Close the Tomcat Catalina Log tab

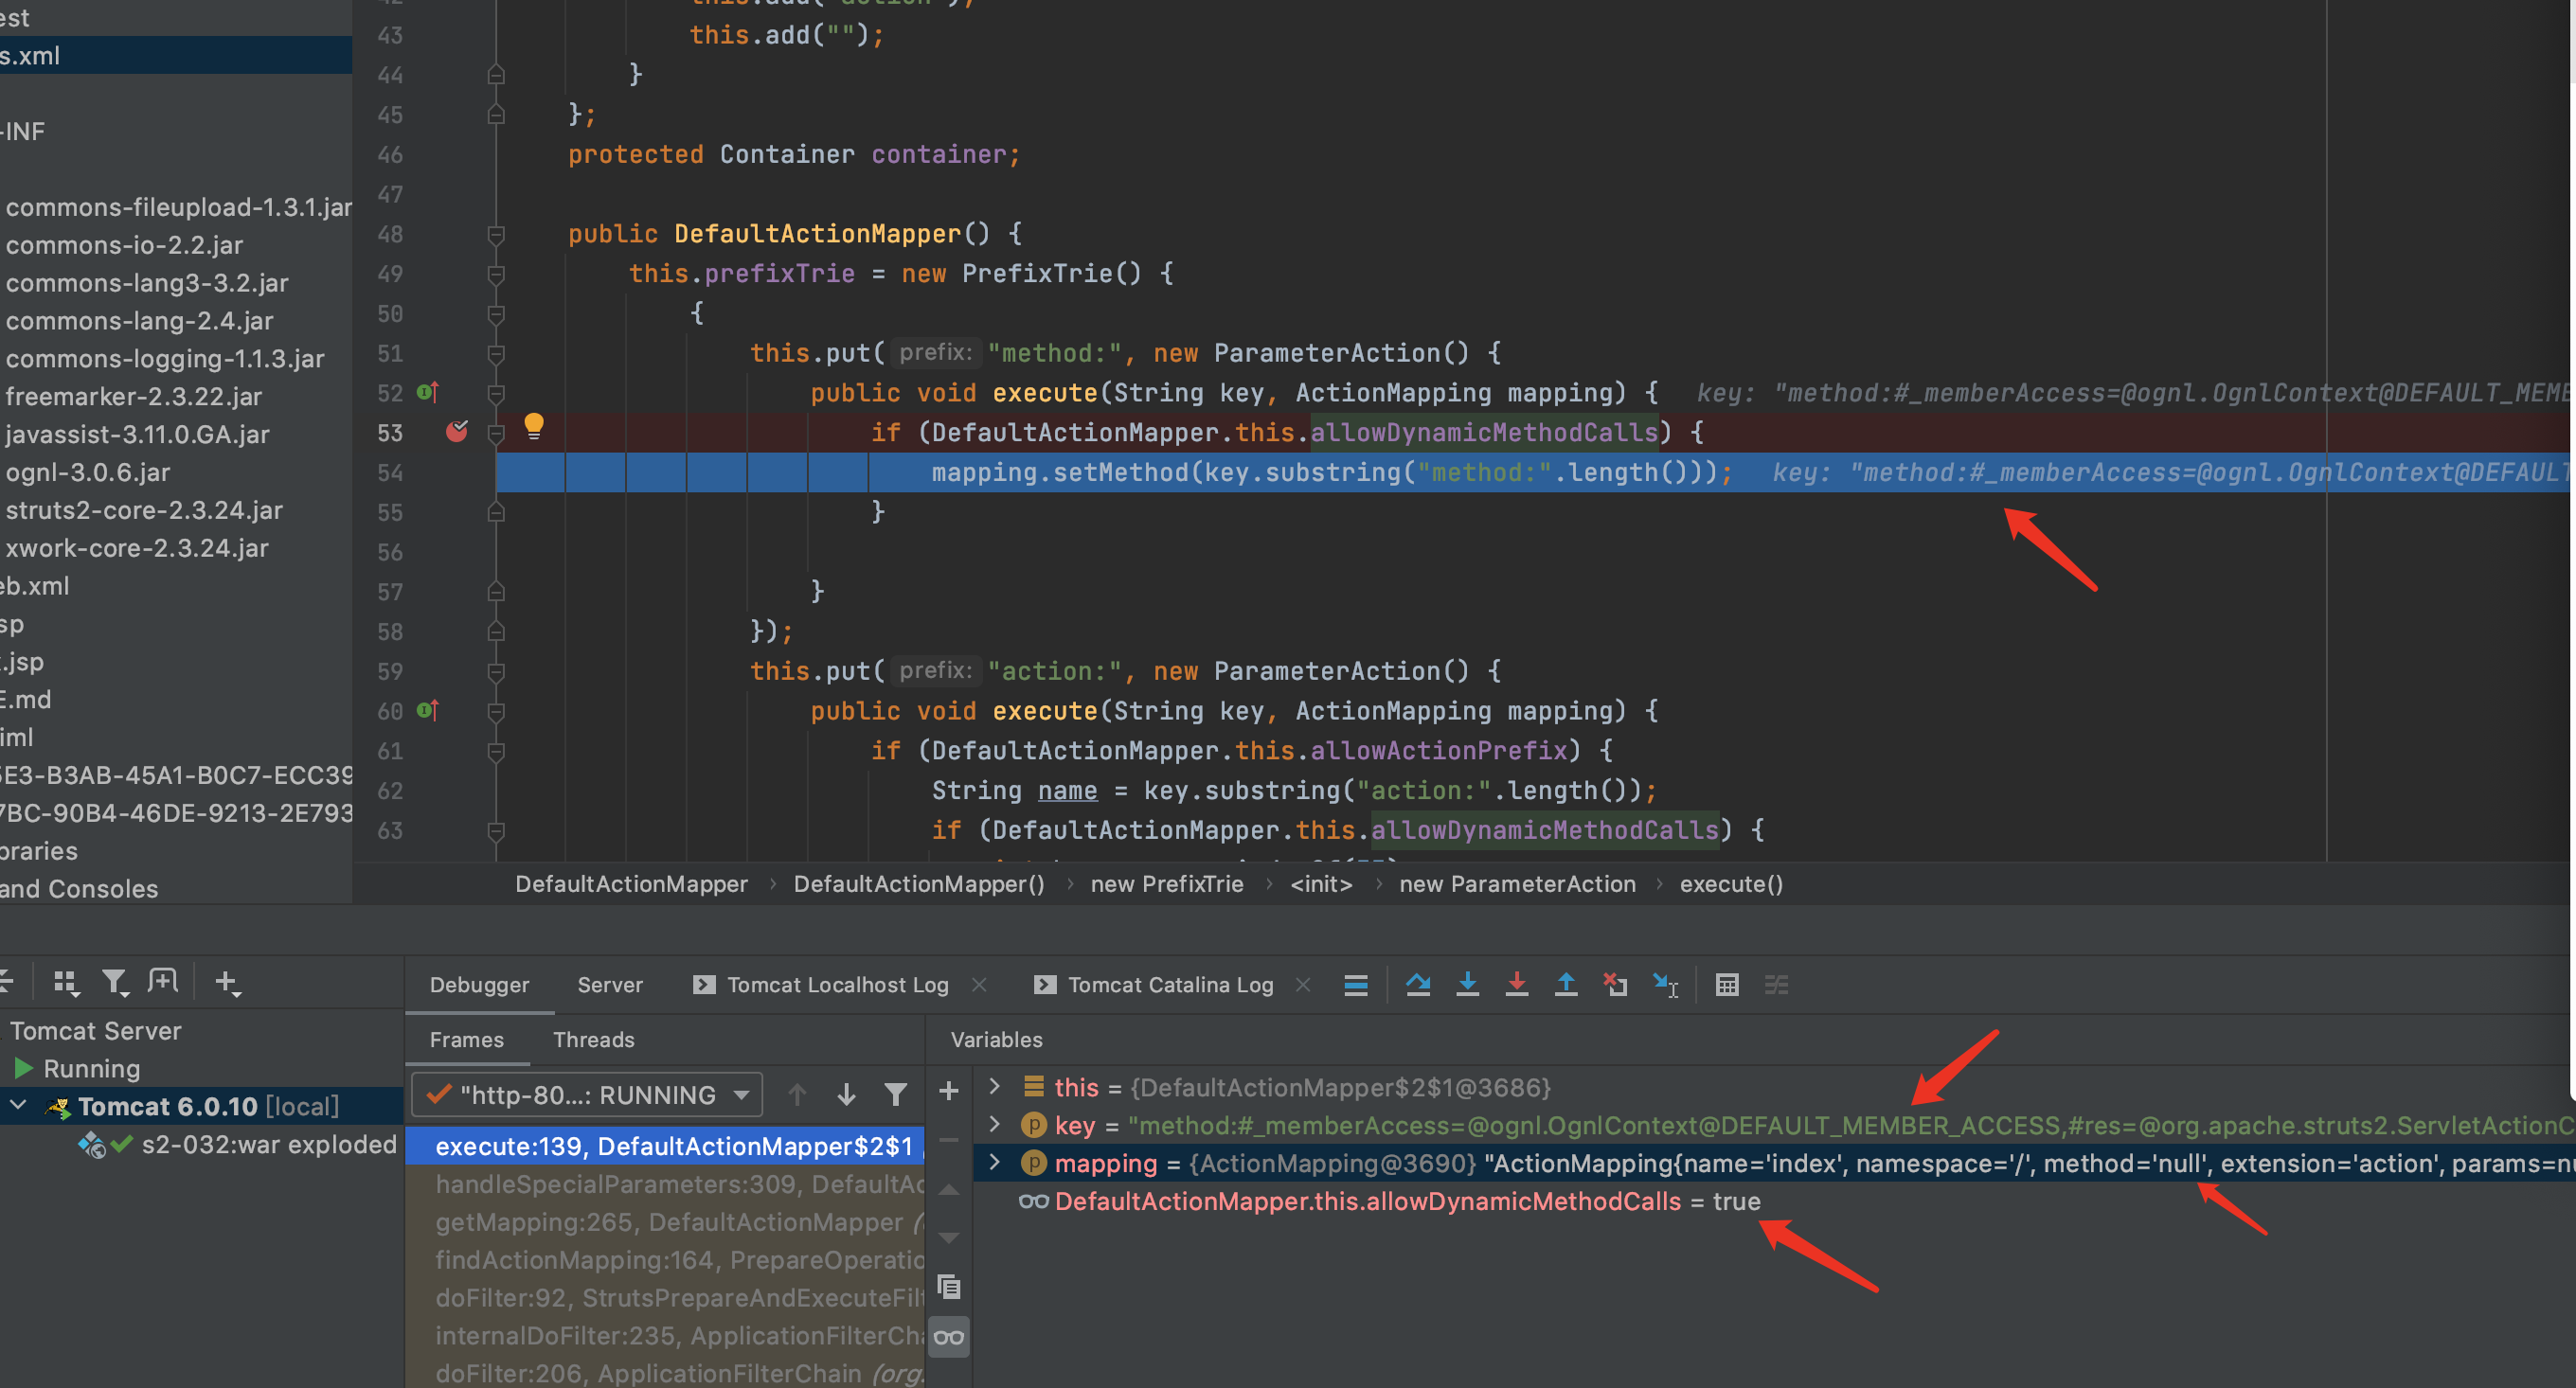[1303, 985]
